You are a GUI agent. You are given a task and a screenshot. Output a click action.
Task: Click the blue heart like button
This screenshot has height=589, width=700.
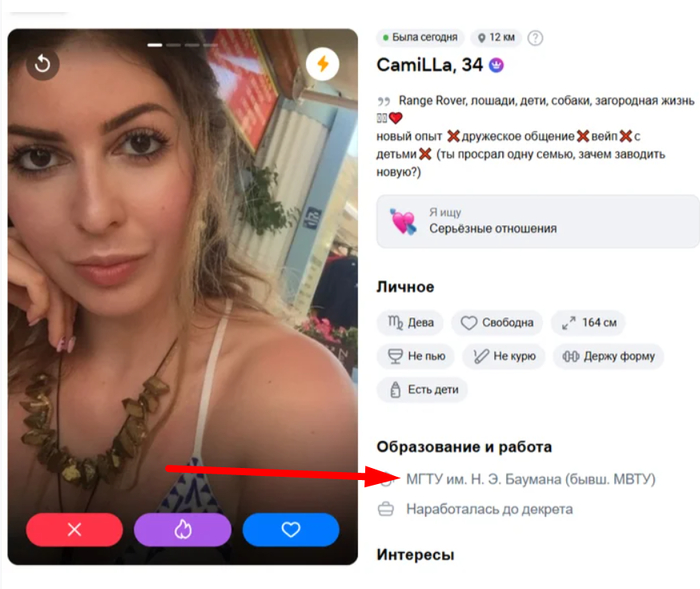291,530
